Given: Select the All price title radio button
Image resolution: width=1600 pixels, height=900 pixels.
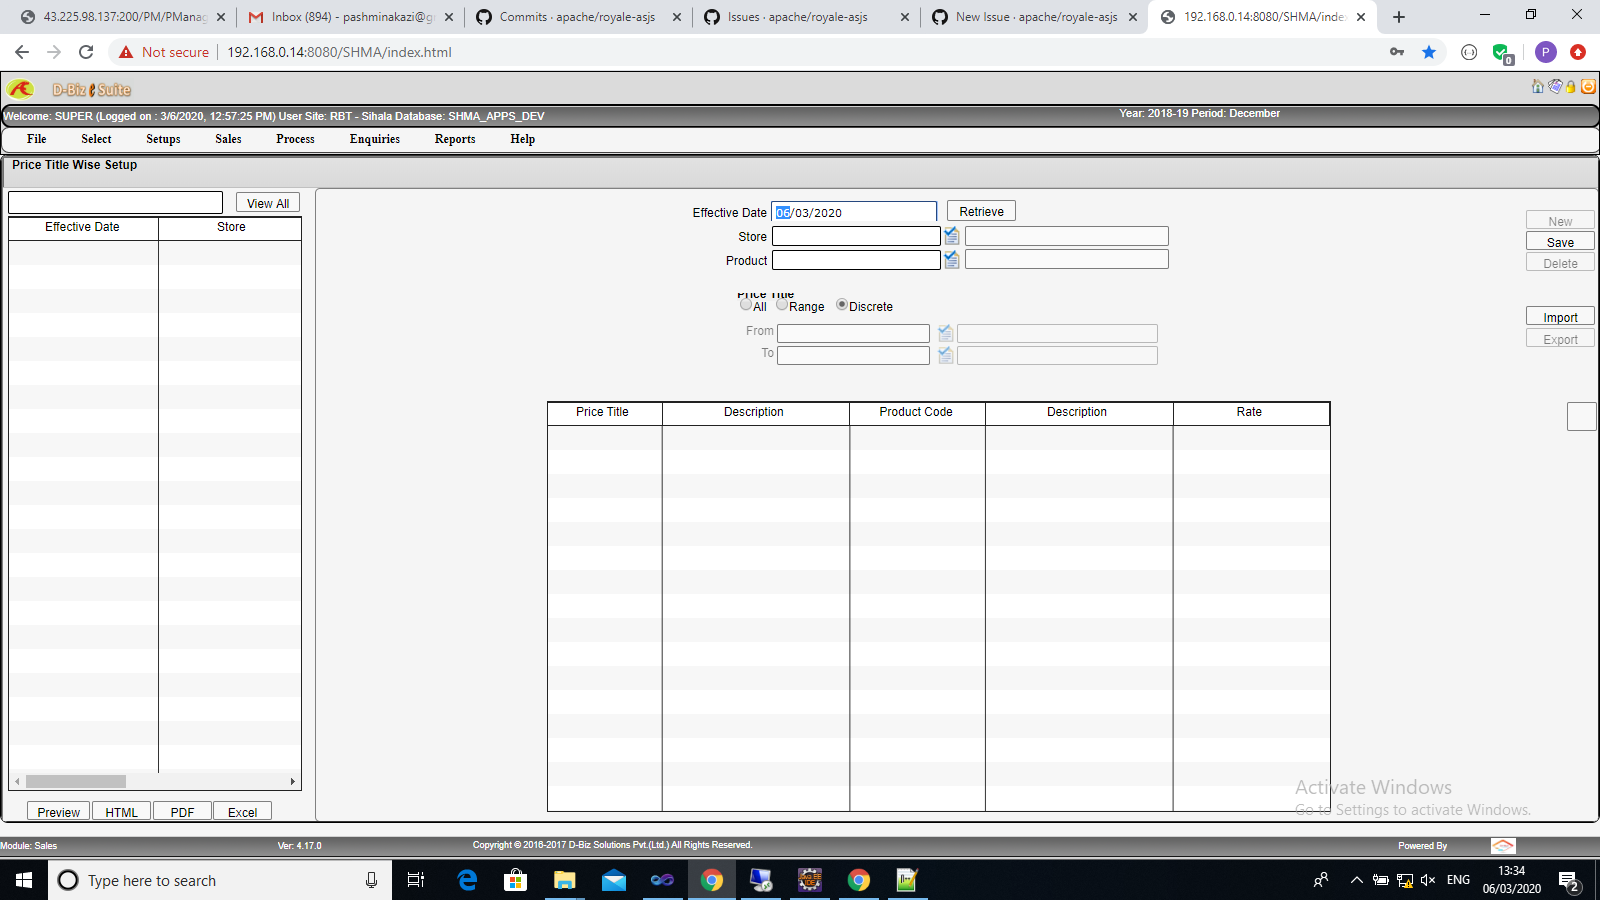Looking at the screenshot, I should pos(747,305).
